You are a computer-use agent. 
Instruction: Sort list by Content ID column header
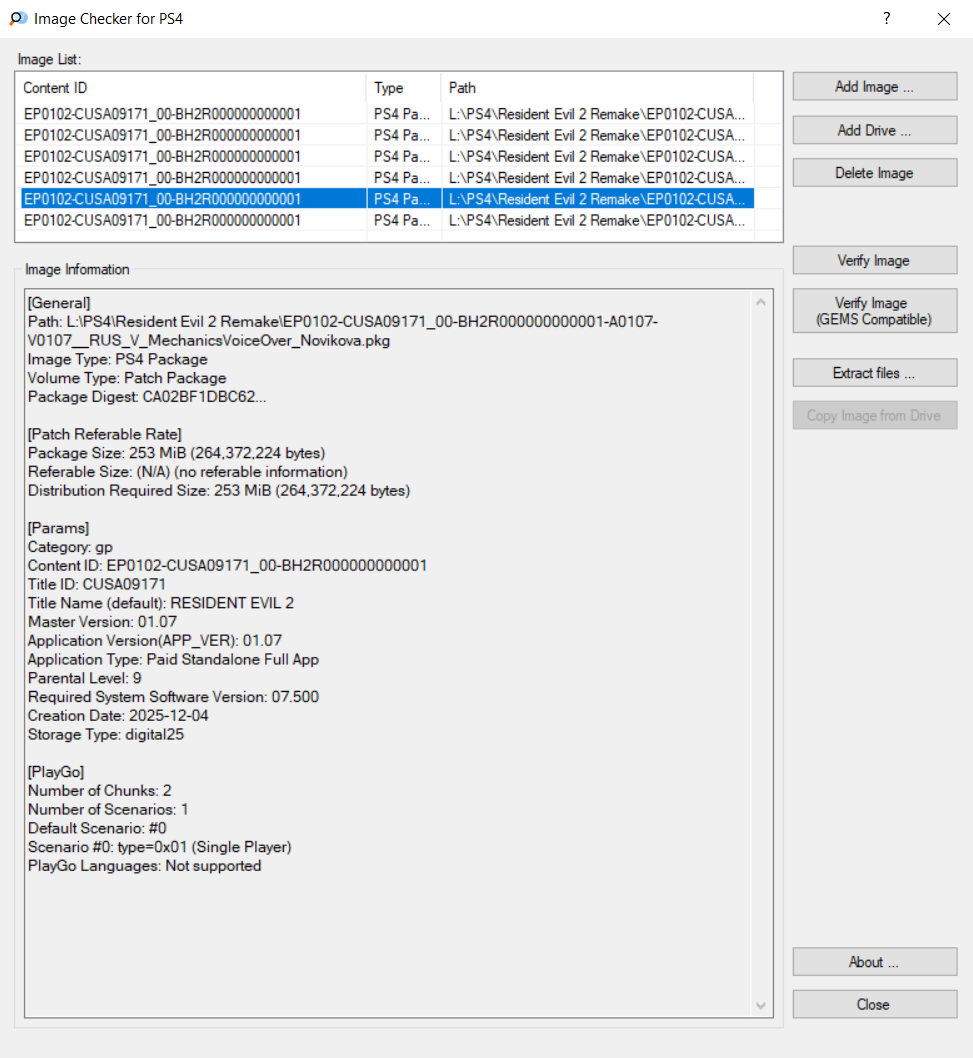pyautogui.click(x=190, y=88)
